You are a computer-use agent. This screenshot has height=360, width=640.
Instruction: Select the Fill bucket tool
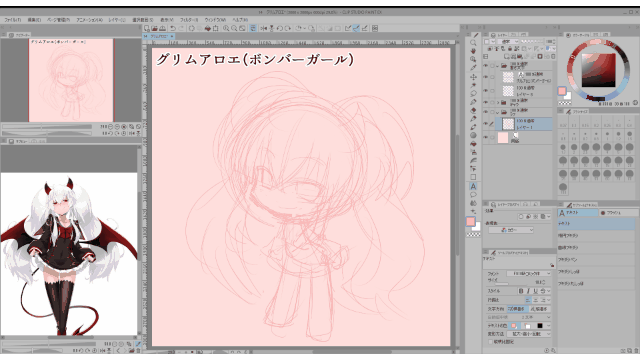click(473, 144)
